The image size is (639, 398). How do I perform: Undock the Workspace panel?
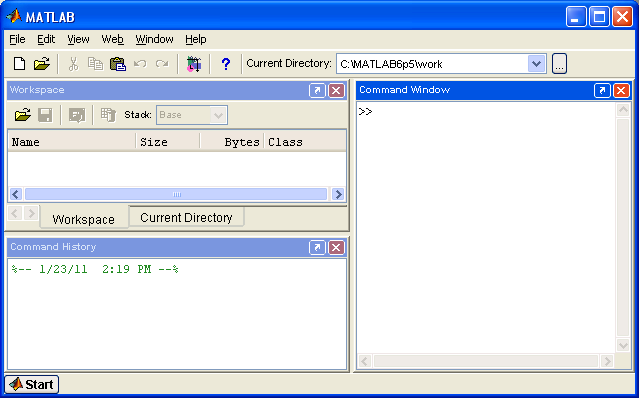click(x=317, y=90)
